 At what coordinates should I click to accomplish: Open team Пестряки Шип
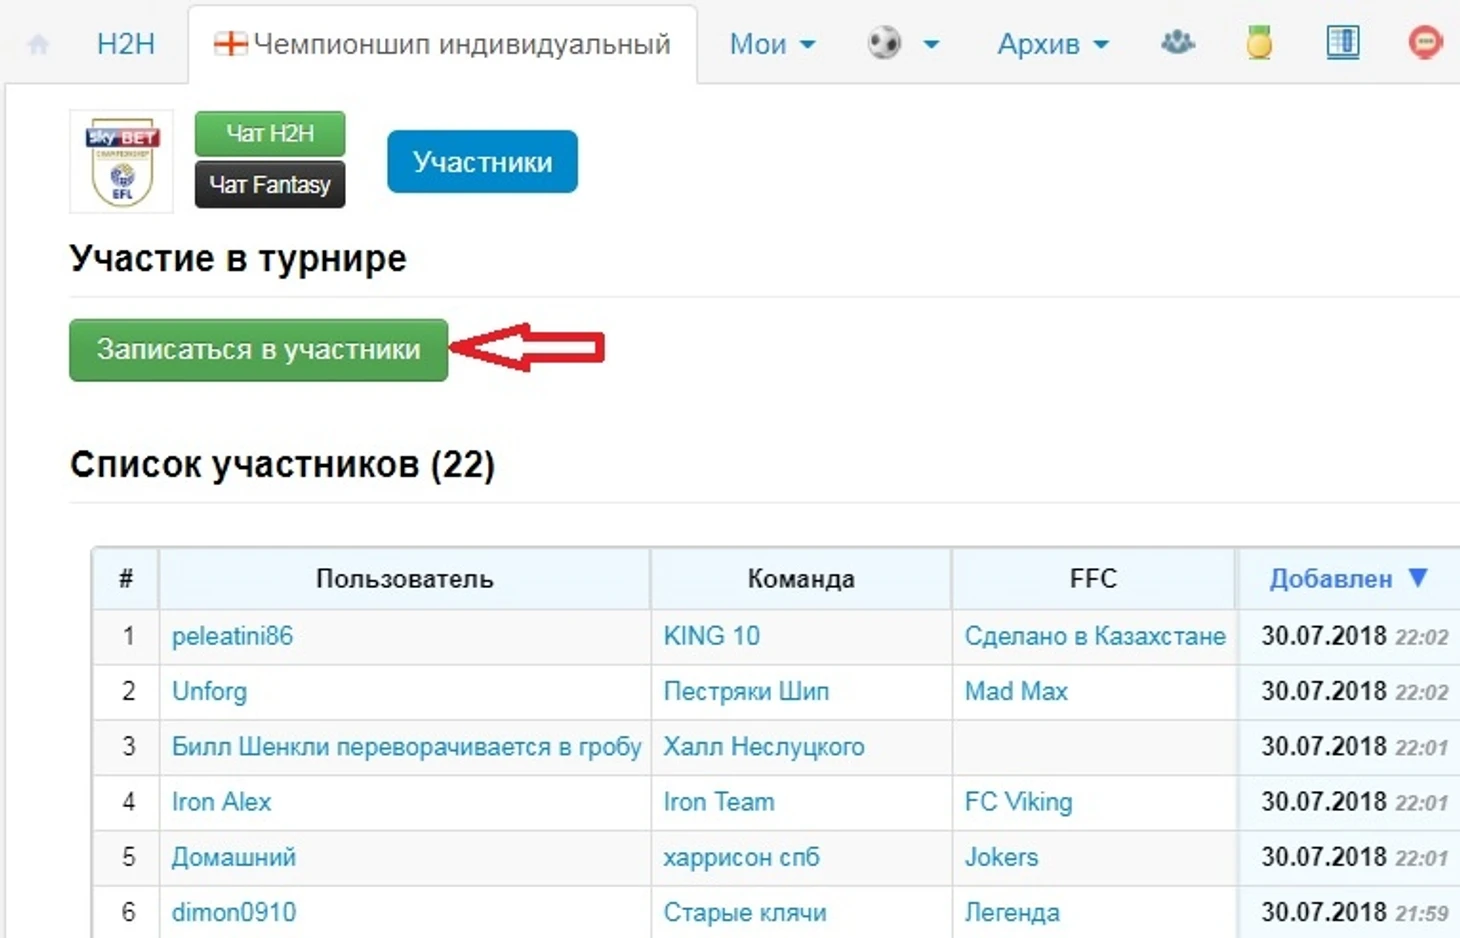[x=746, y=691]
